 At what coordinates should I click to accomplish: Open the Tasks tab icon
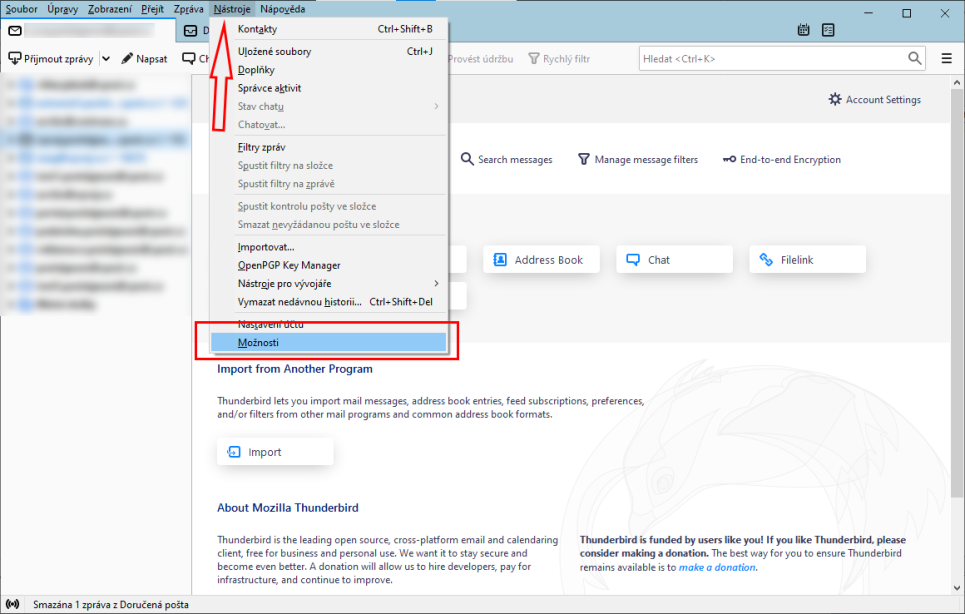(x=828, y=30)
